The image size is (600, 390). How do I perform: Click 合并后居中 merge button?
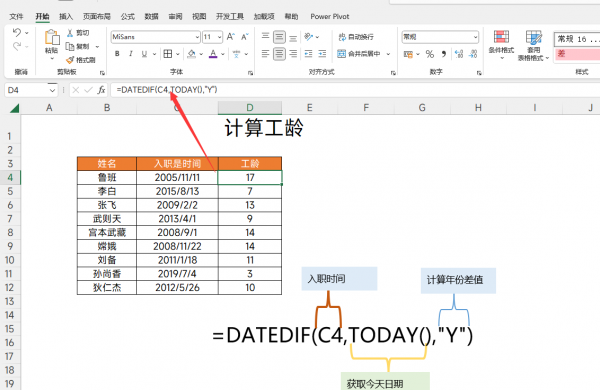[x=359, y=54]
